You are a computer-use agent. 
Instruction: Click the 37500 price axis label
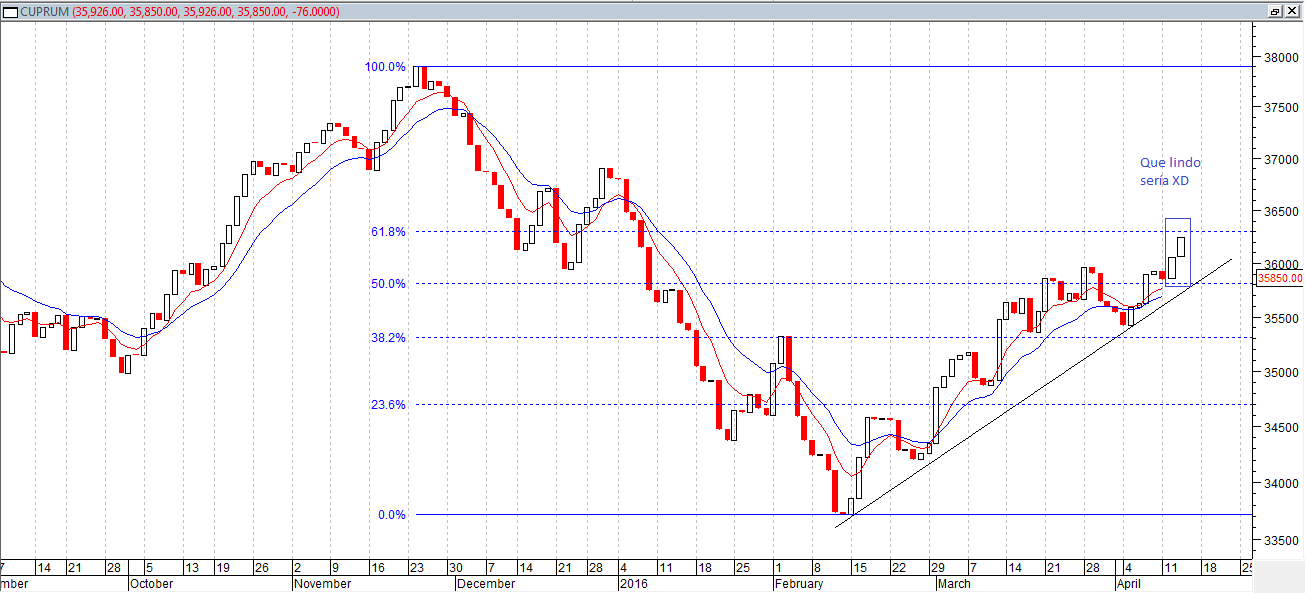pyautogui.click(x=1281, y=108)
